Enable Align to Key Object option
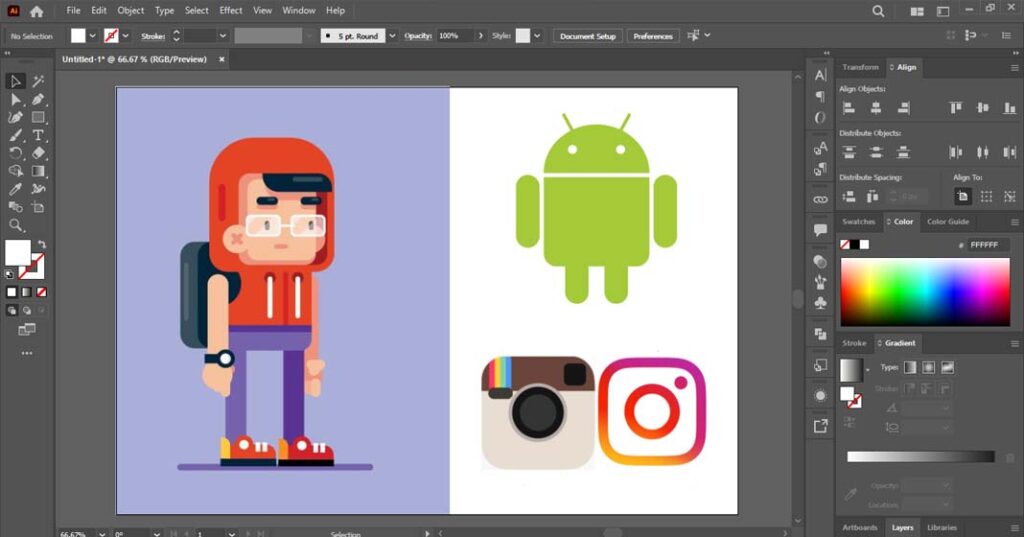The width and height of the screenshot is (1024, 537). tap(1010, 196)
